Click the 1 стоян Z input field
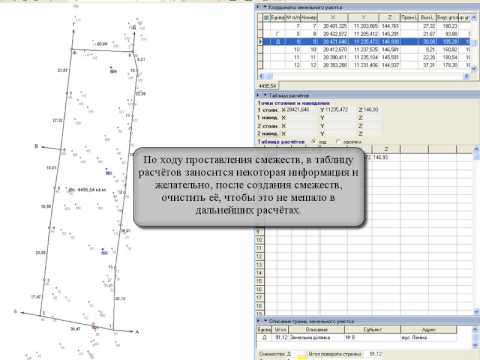 (372, 110)
